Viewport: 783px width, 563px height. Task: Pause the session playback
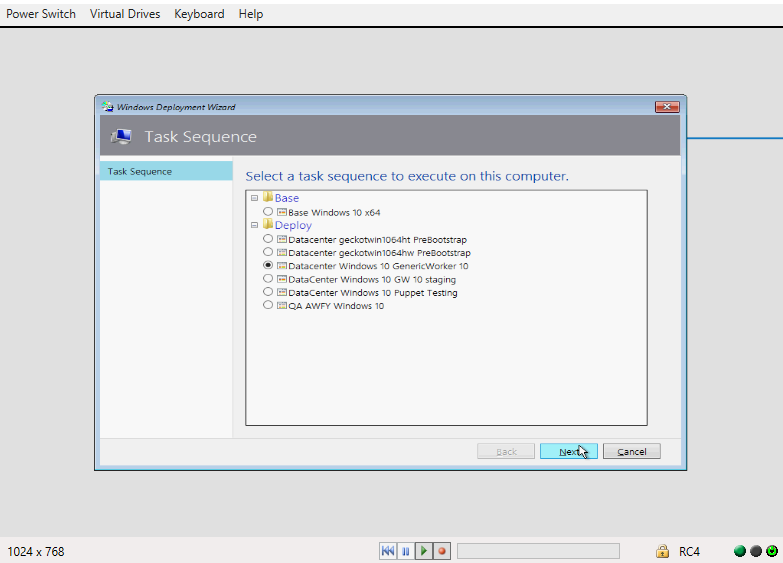tap(405, 551)
